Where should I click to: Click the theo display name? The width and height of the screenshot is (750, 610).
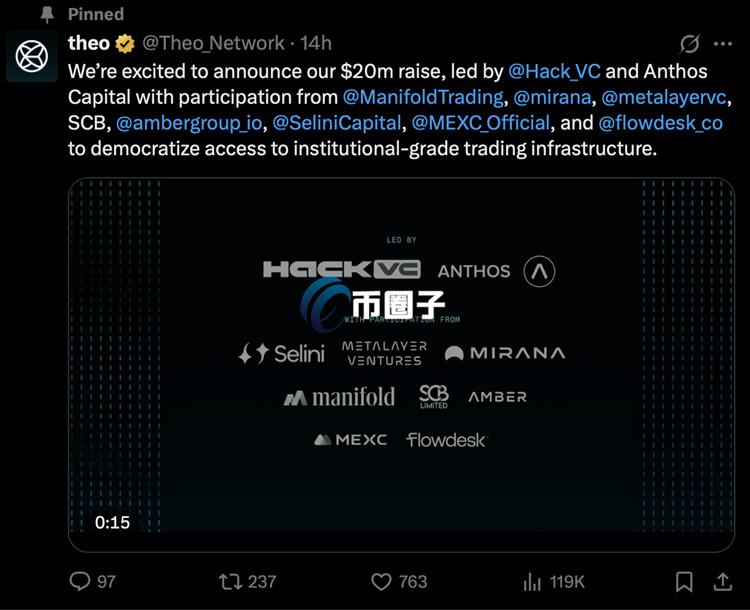(89, 44)
